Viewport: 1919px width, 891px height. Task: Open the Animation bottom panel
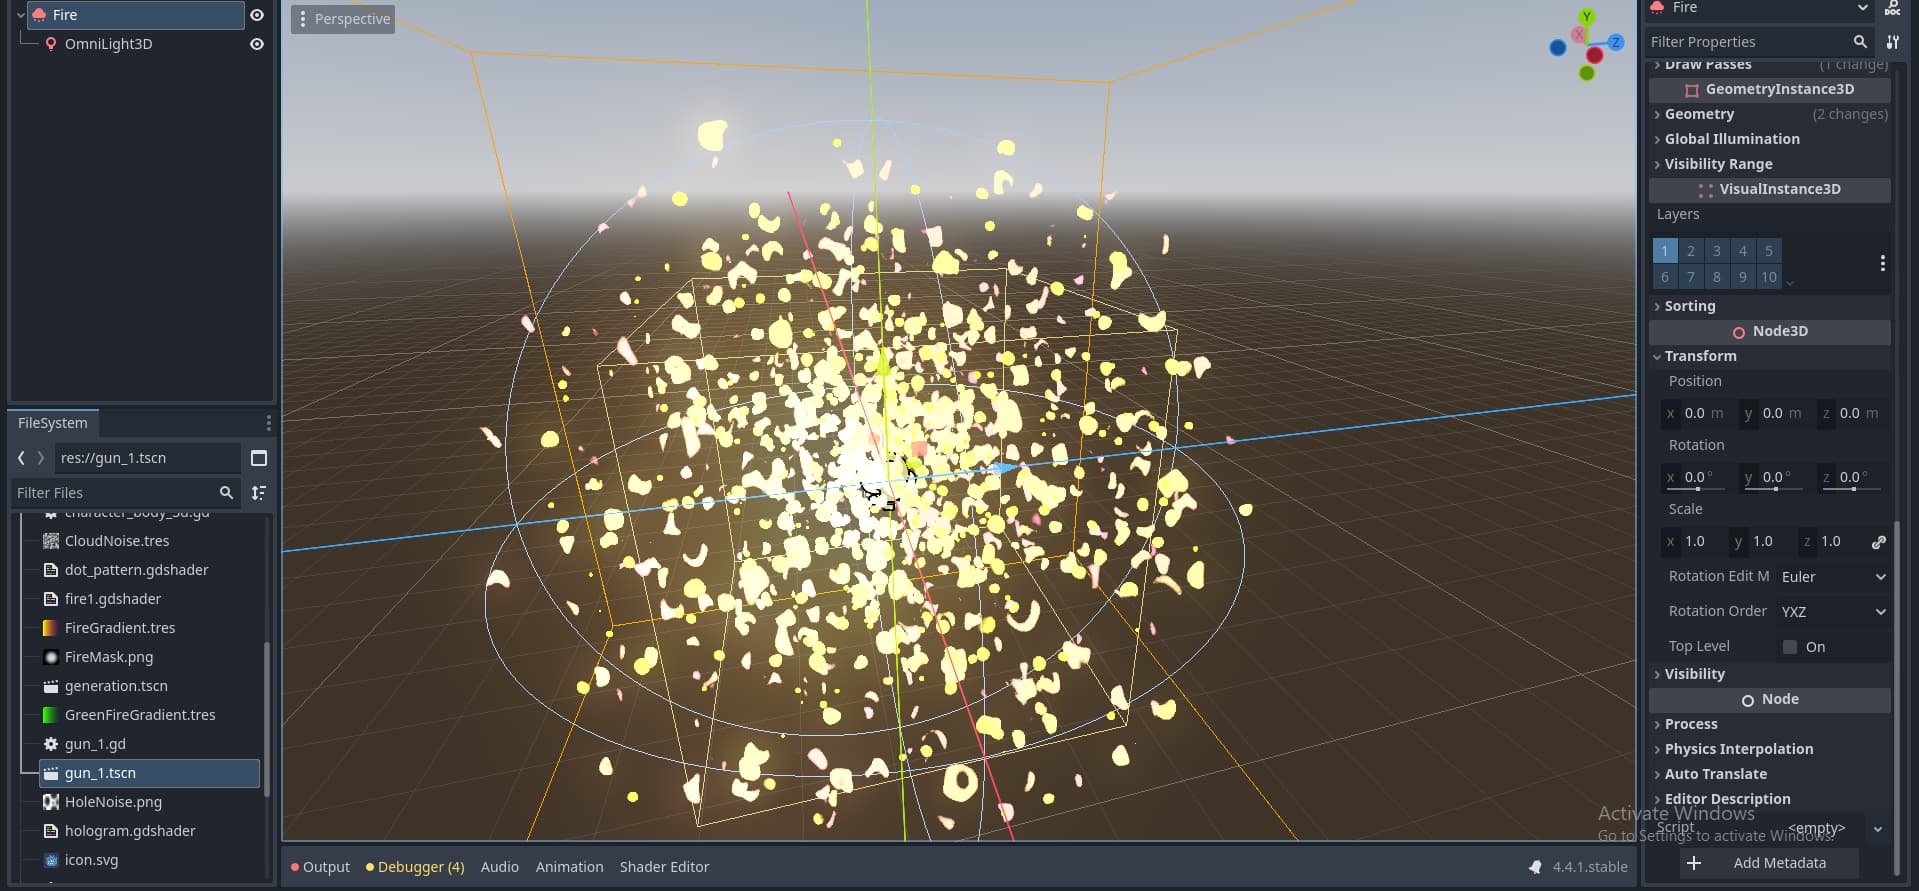click(569, 867)
